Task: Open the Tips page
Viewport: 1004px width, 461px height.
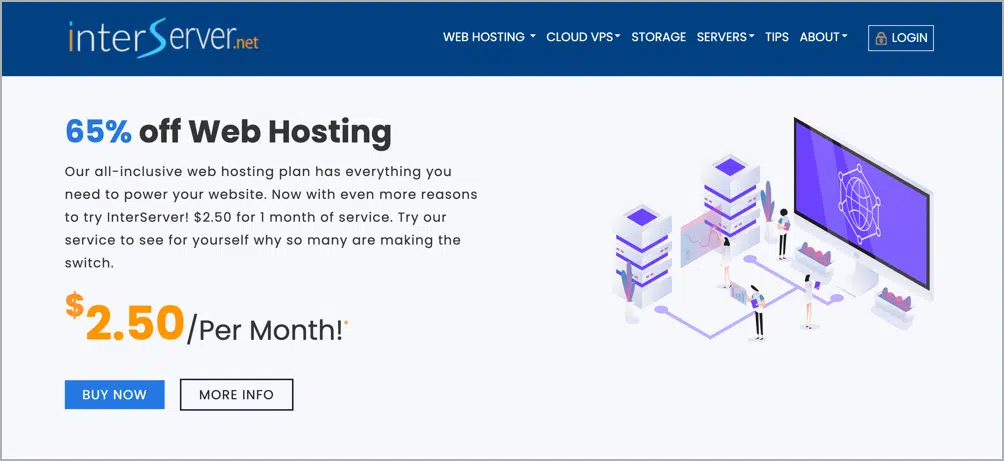Action: coord(777,37)
